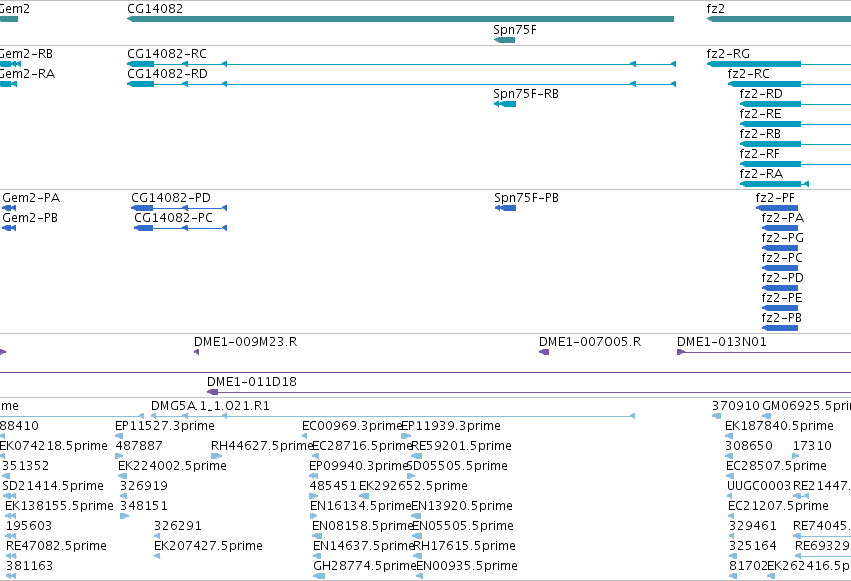The image size is (851, 581).
Task: Select the fz2-RF transcript label
Action: point(759,154)
